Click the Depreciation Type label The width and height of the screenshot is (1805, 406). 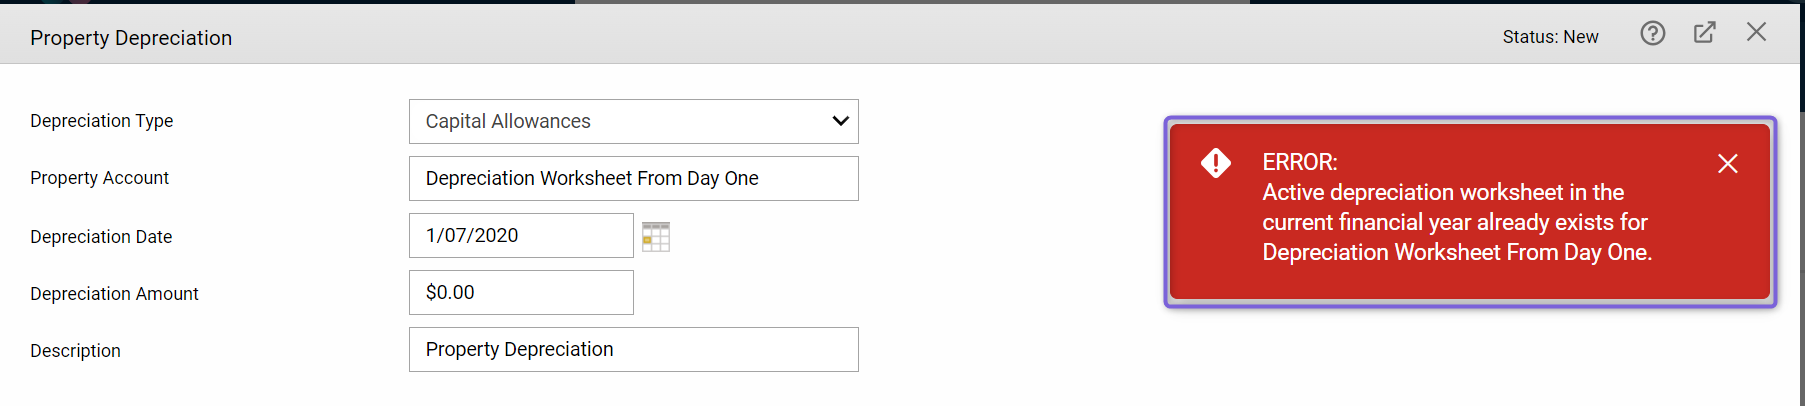(102, 121)
